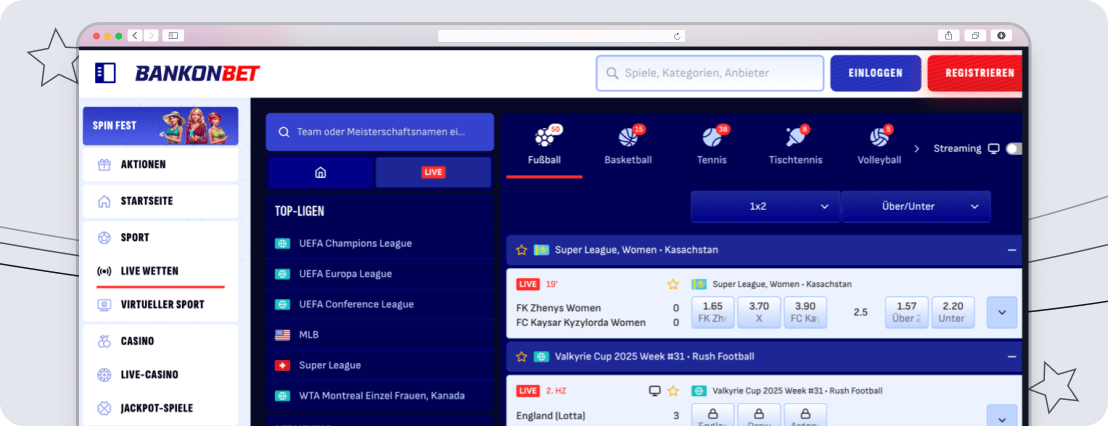Collapse the Super League Women Kasachstan section
Image resolution: width=1108 pixels, height=426 pixels.
[x=1012, y=250]
